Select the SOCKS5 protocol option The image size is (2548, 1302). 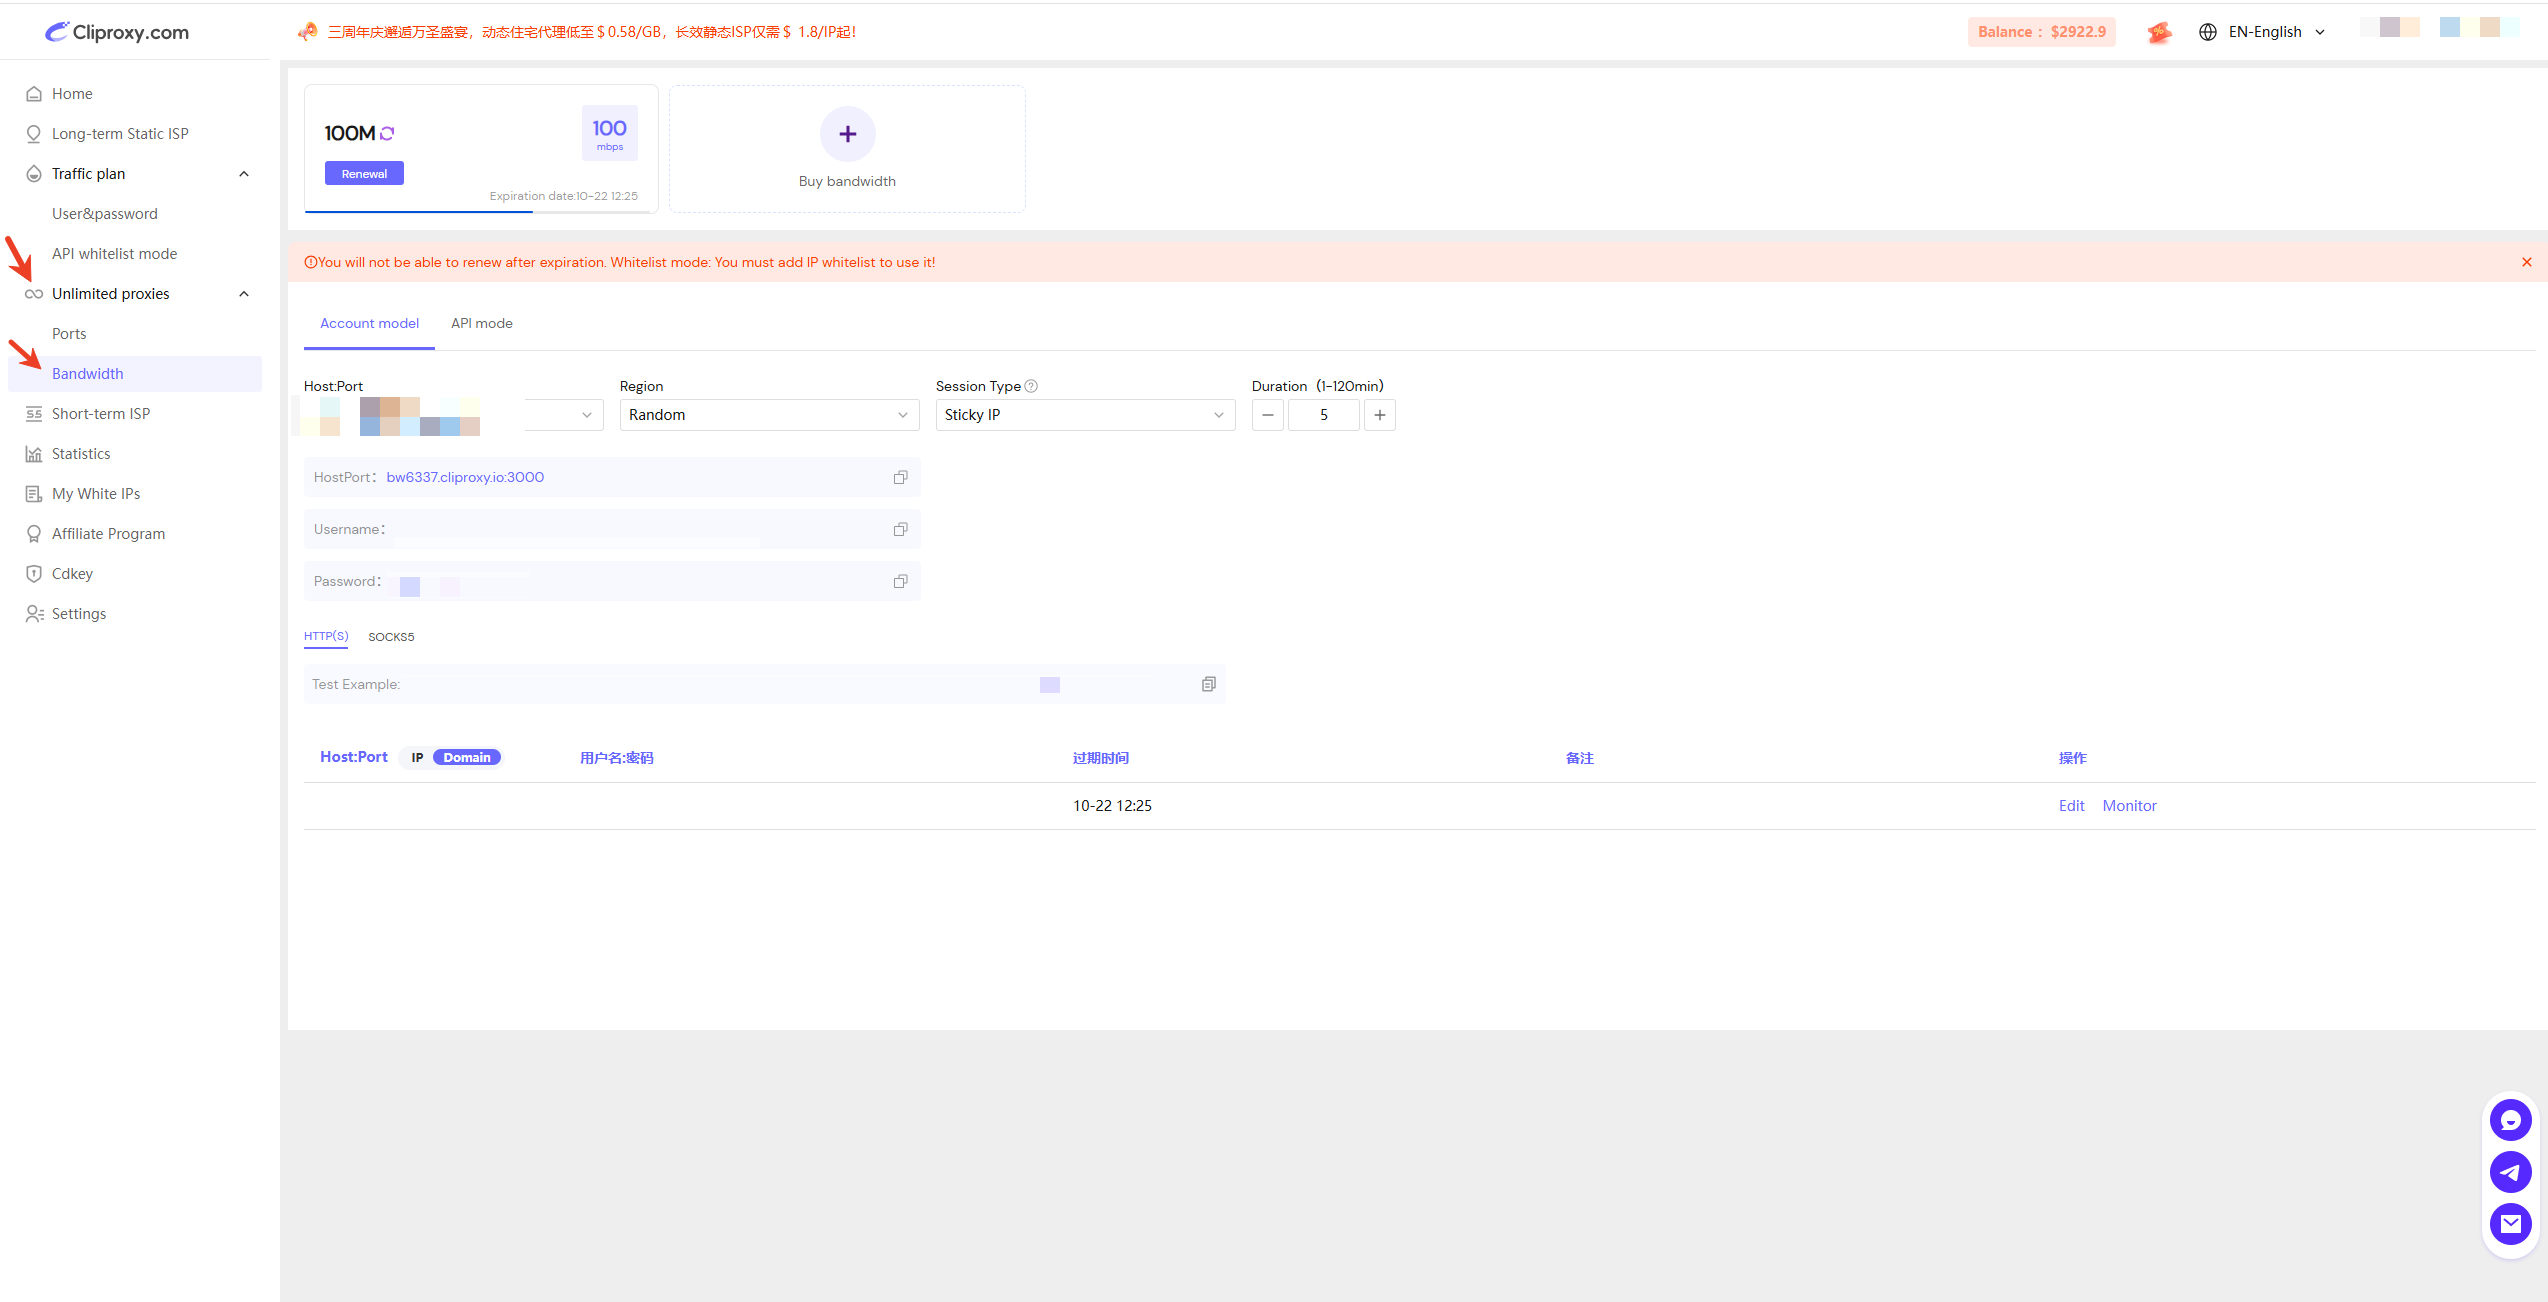coord(391,637)
